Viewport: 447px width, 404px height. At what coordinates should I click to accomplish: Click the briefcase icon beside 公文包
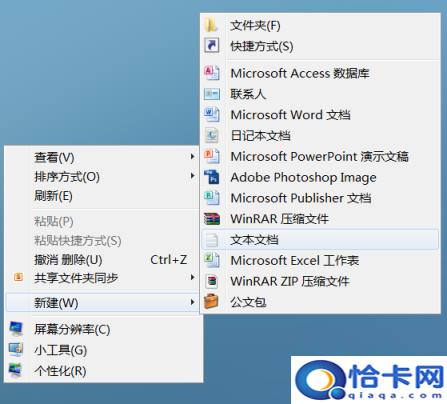(211, 301)
